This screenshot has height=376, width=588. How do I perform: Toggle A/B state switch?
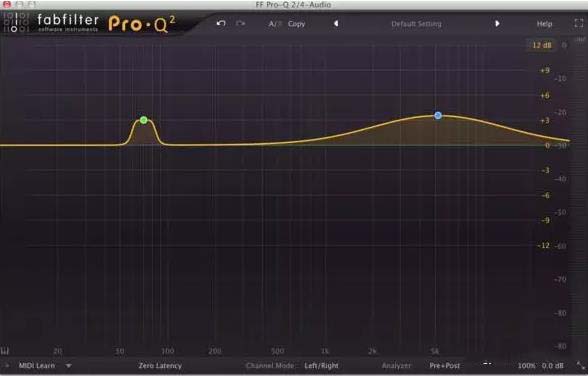click(274, 24)
